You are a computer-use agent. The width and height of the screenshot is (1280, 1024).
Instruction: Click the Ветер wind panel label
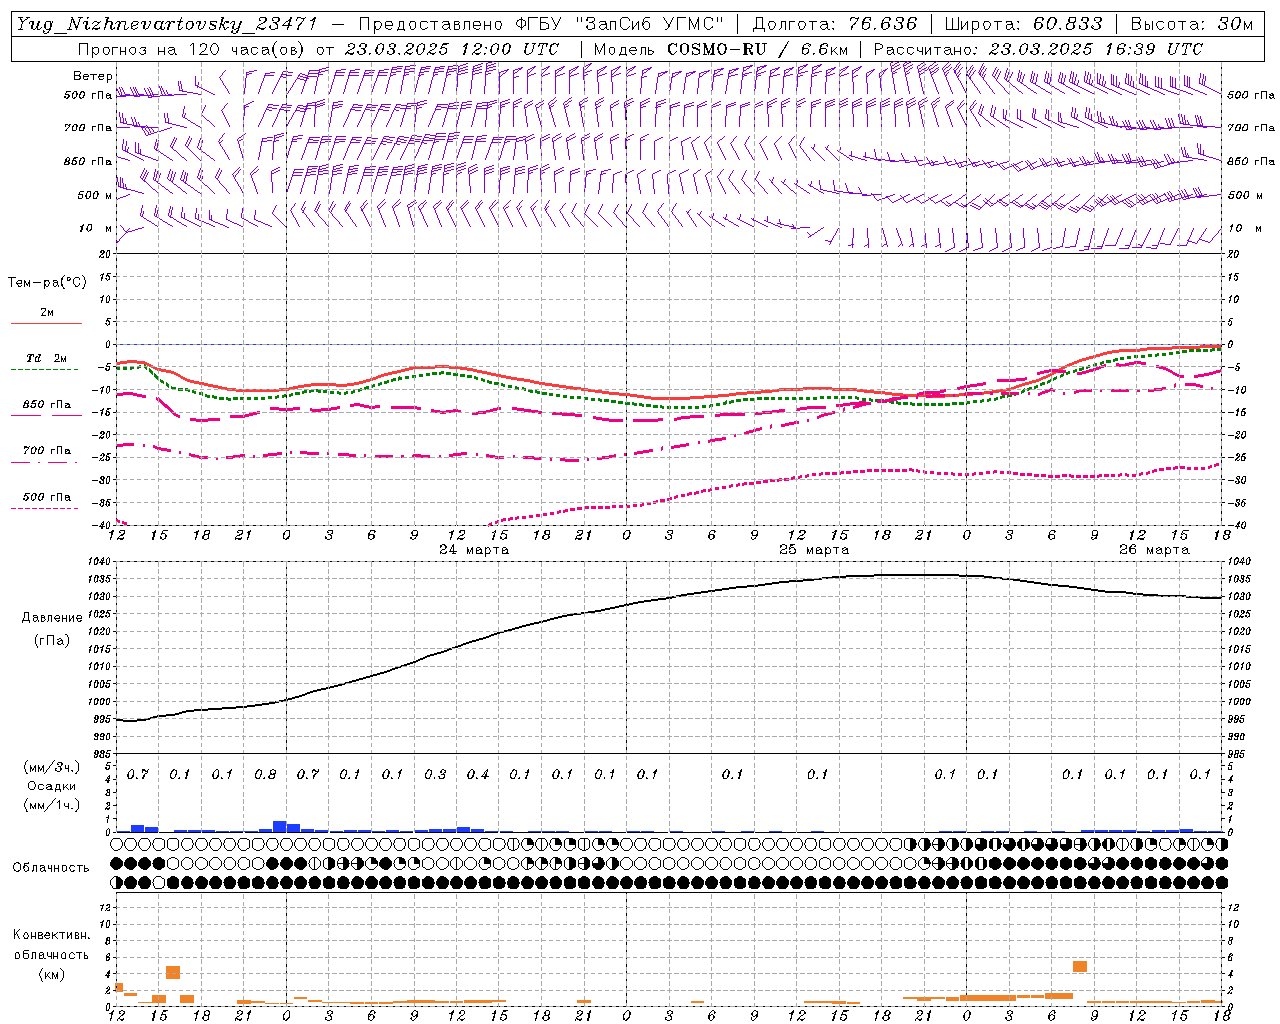93,76
